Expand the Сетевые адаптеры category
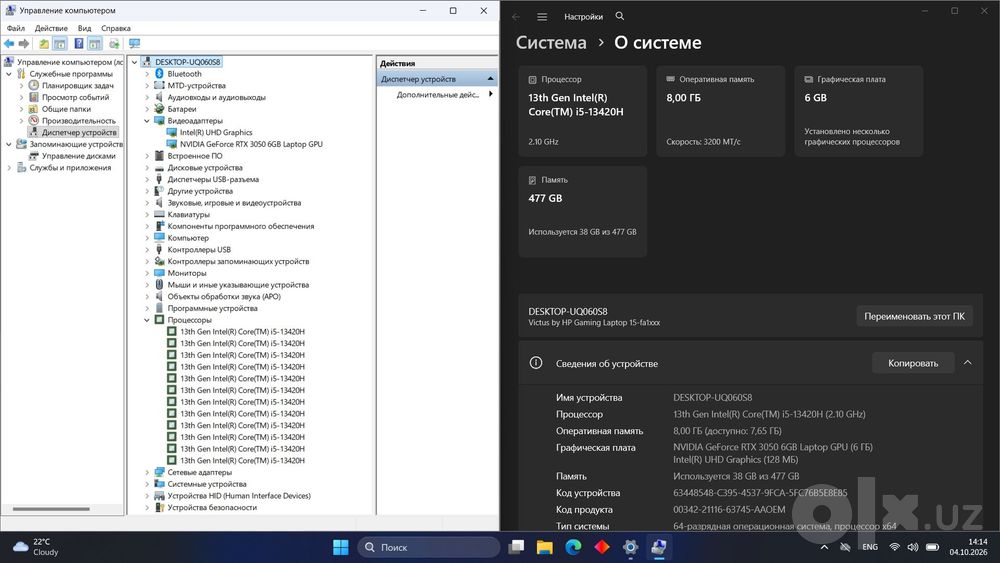Screen dimensions: 1000x563 pos(147,472)
